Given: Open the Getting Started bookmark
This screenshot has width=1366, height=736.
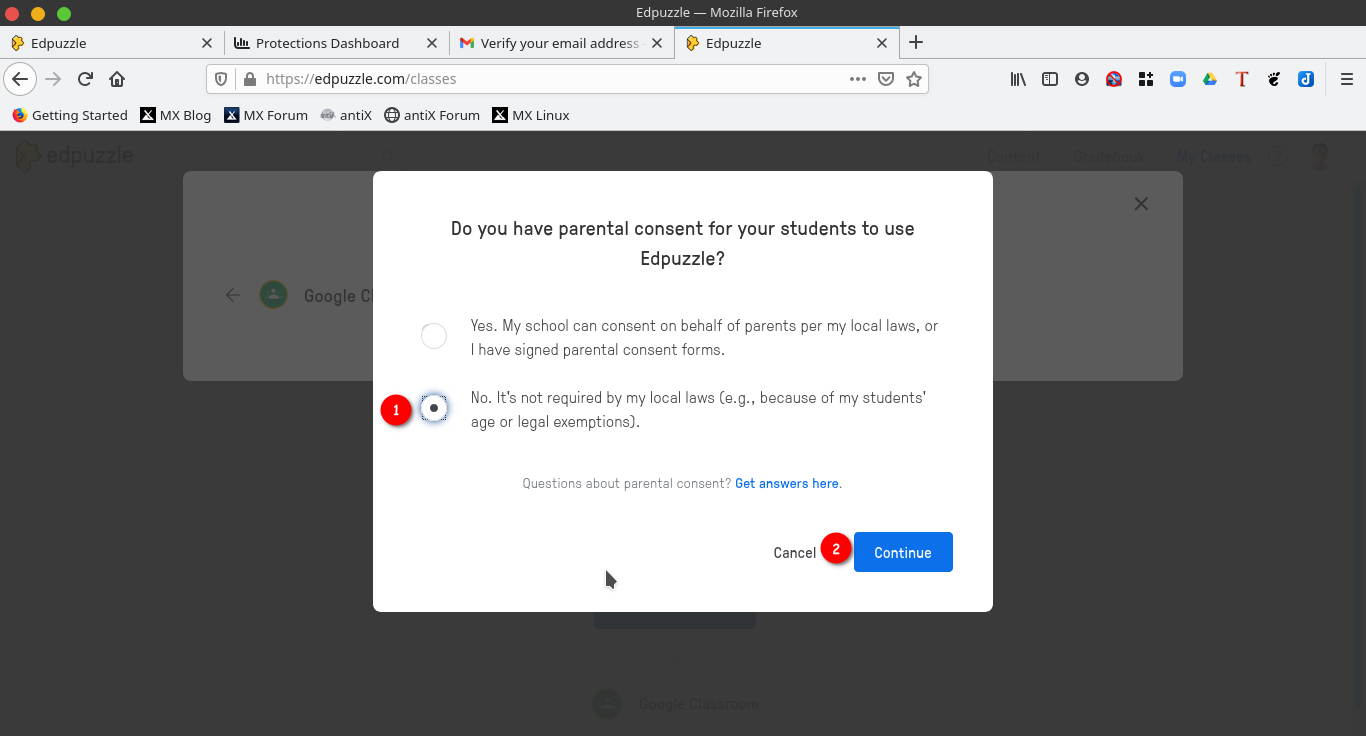Looking at the screenshot, I should click(x=70, y=115).
